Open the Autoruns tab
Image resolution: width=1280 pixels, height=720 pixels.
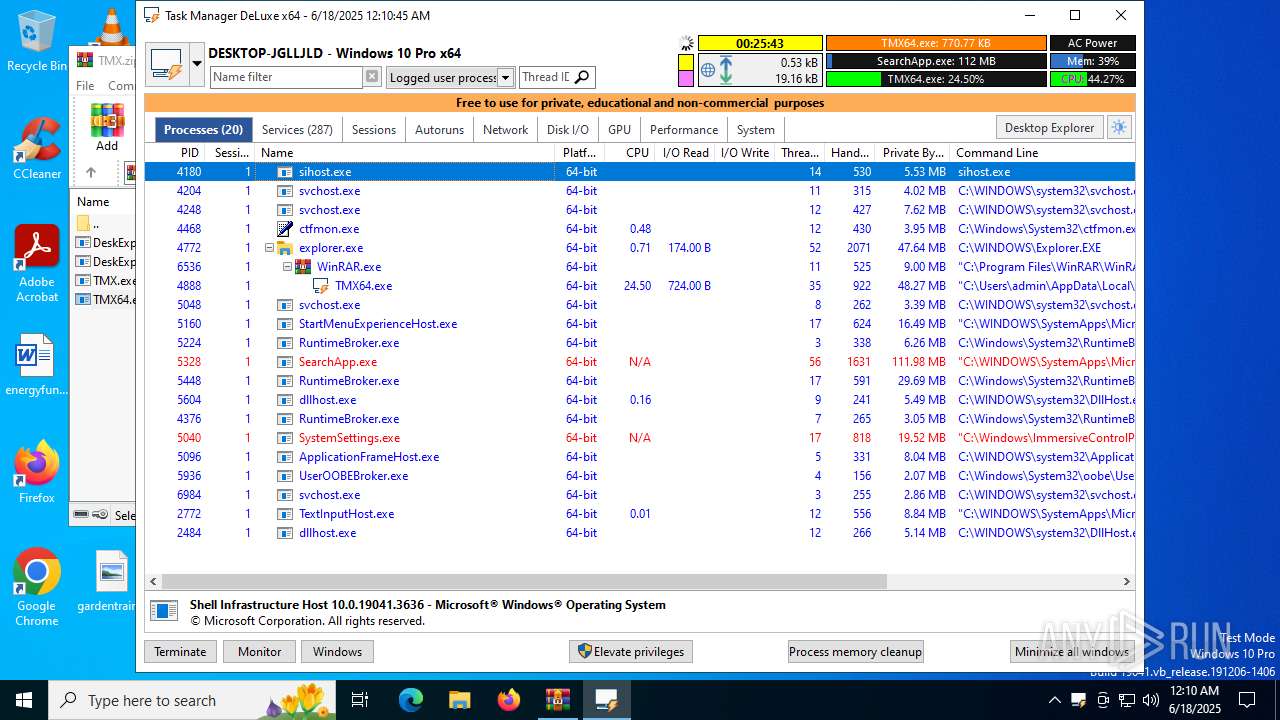439,129
